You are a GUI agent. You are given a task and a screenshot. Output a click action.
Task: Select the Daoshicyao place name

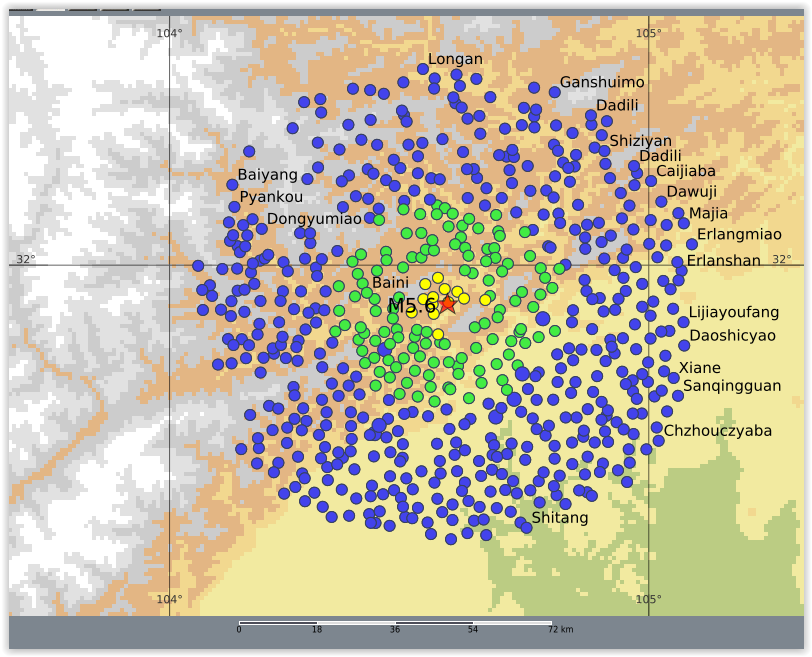pyautogui.click(x=732, y=335)
